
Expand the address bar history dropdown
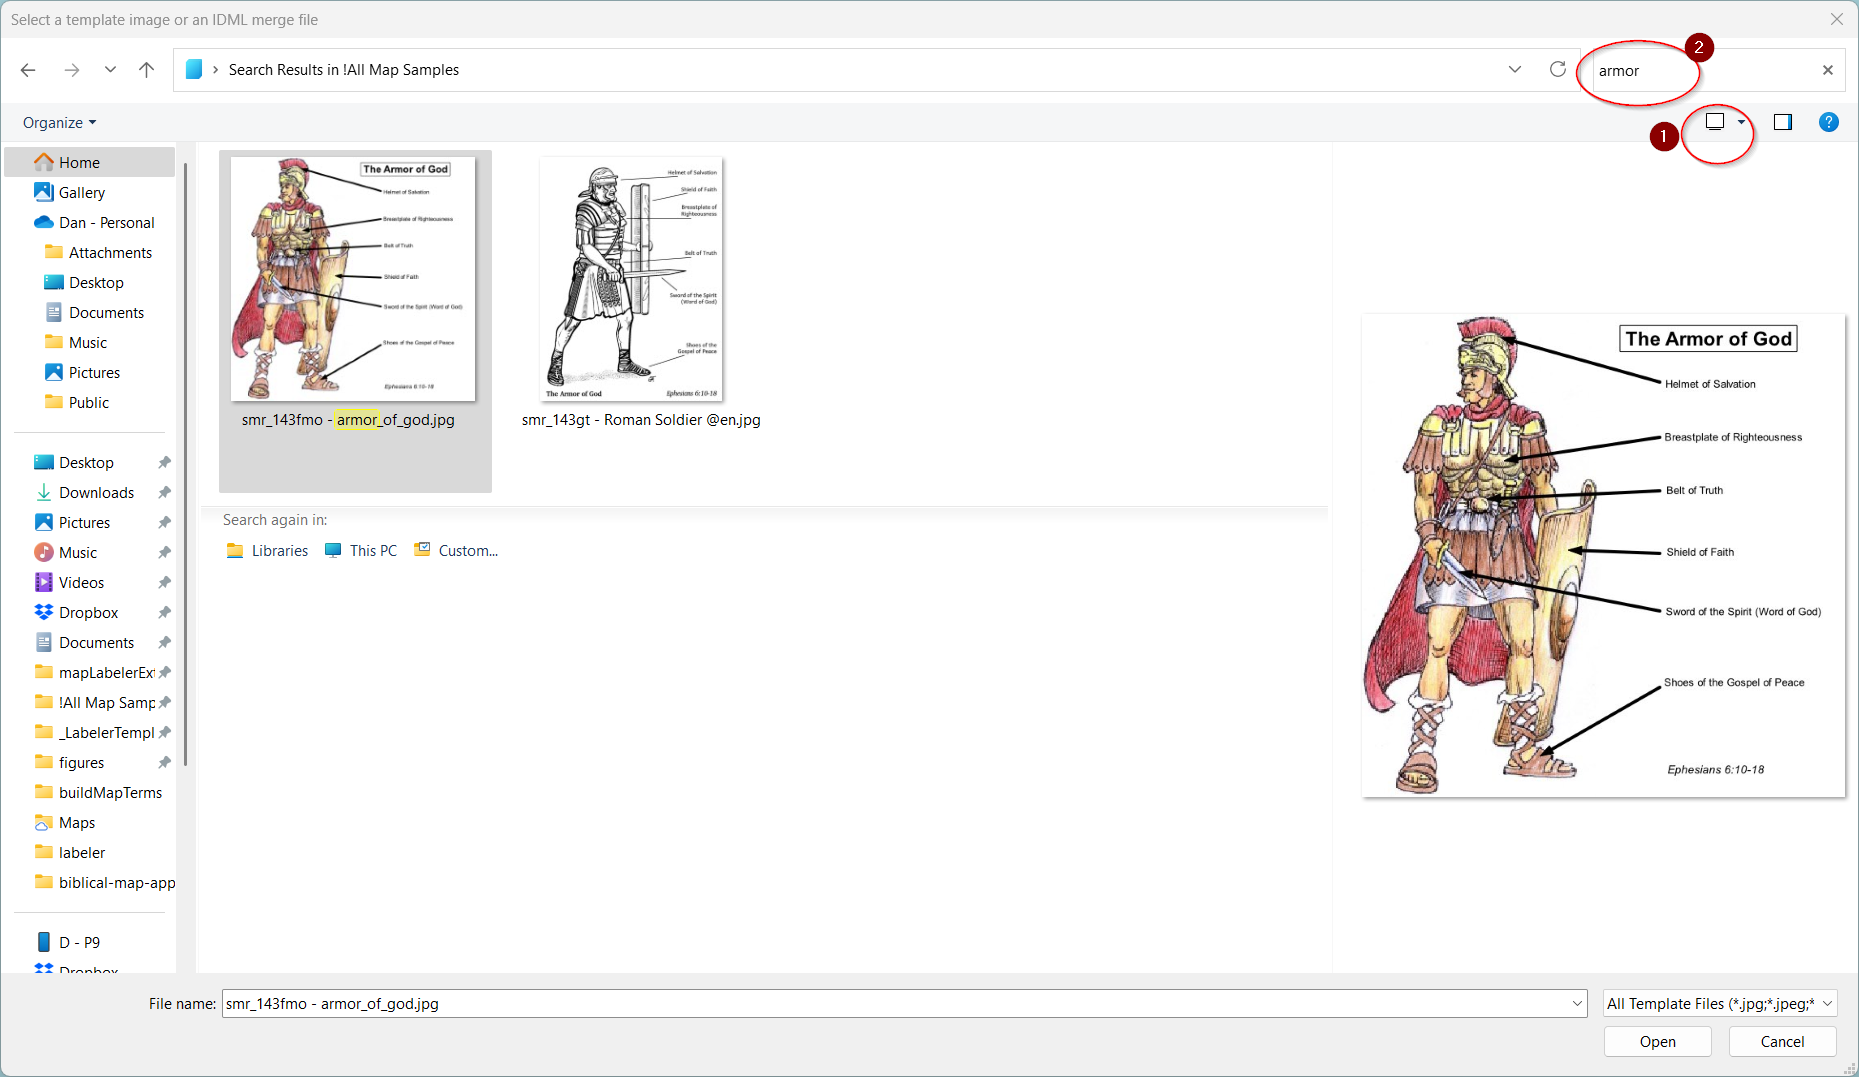pos(1514,69)
